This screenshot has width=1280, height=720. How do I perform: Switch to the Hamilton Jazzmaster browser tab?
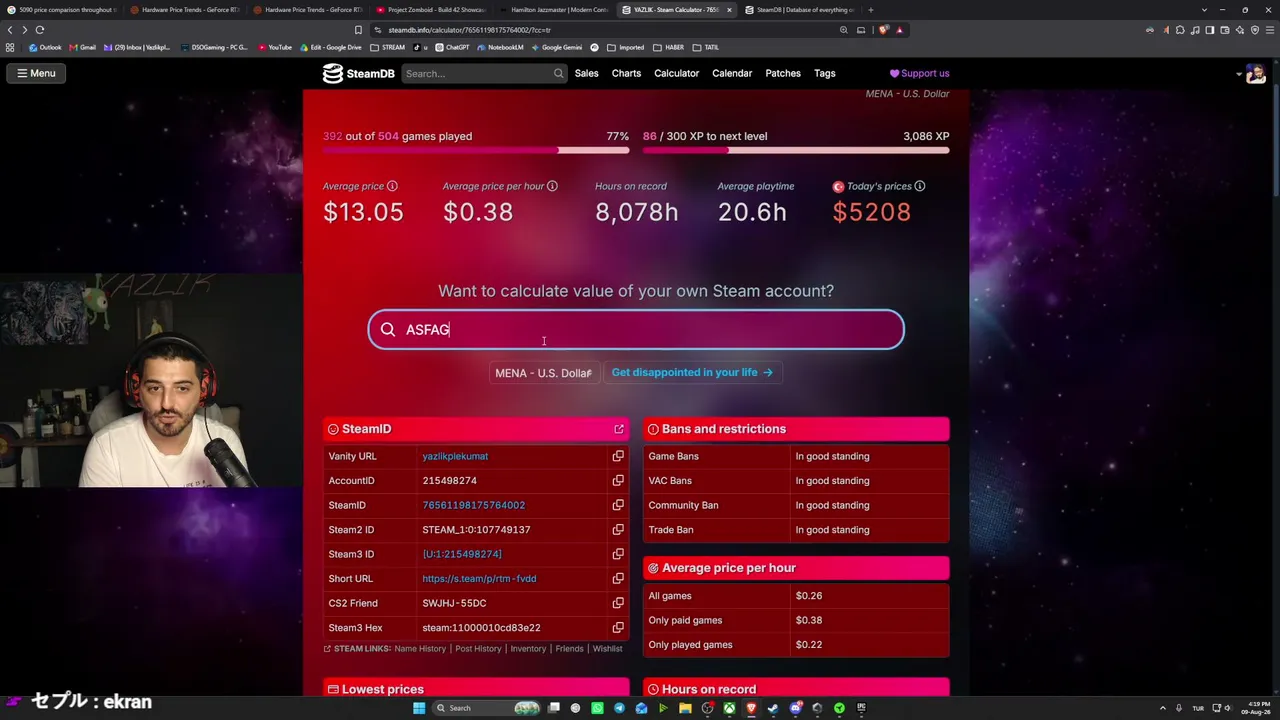tap(553, 10)
